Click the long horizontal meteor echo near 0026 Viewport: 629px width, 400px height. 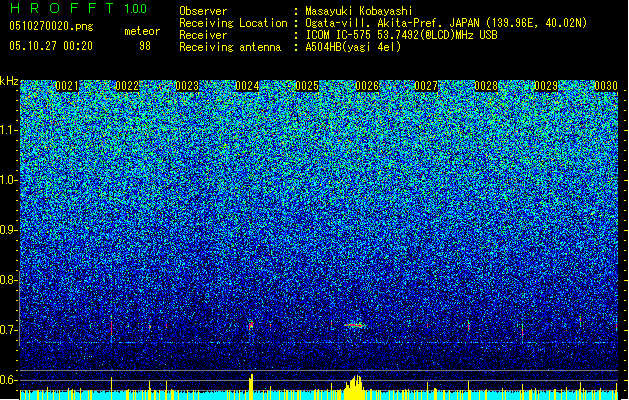click(x=355, y=325)
